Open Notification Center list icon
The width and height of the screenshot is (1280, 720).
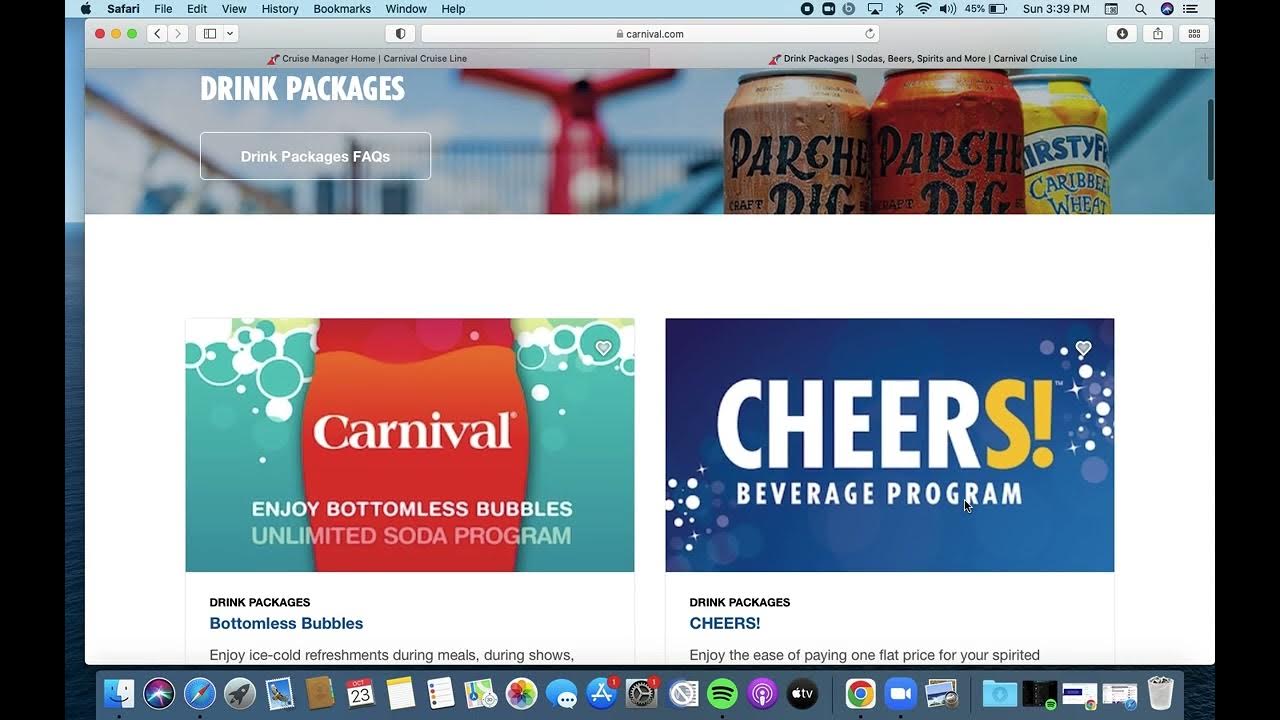click(x=1190, y=9)
